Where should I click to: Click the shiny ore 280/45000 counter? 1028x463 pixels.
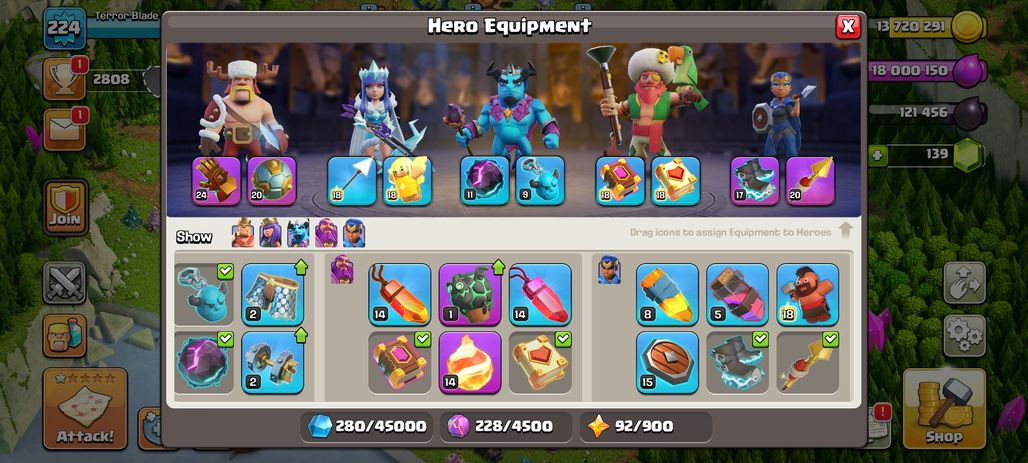368,426
